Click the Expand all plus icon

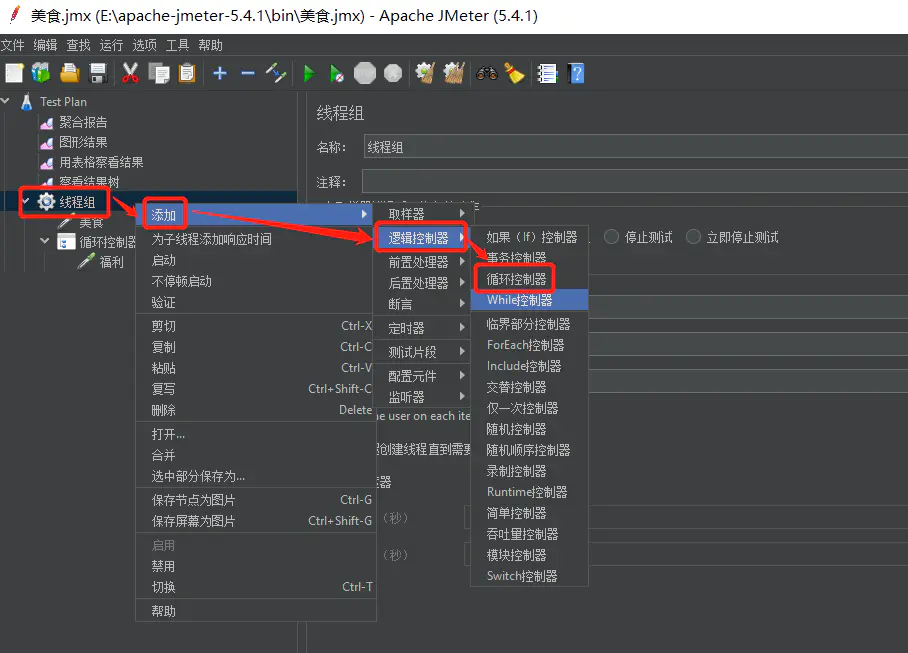click(219, 73)
